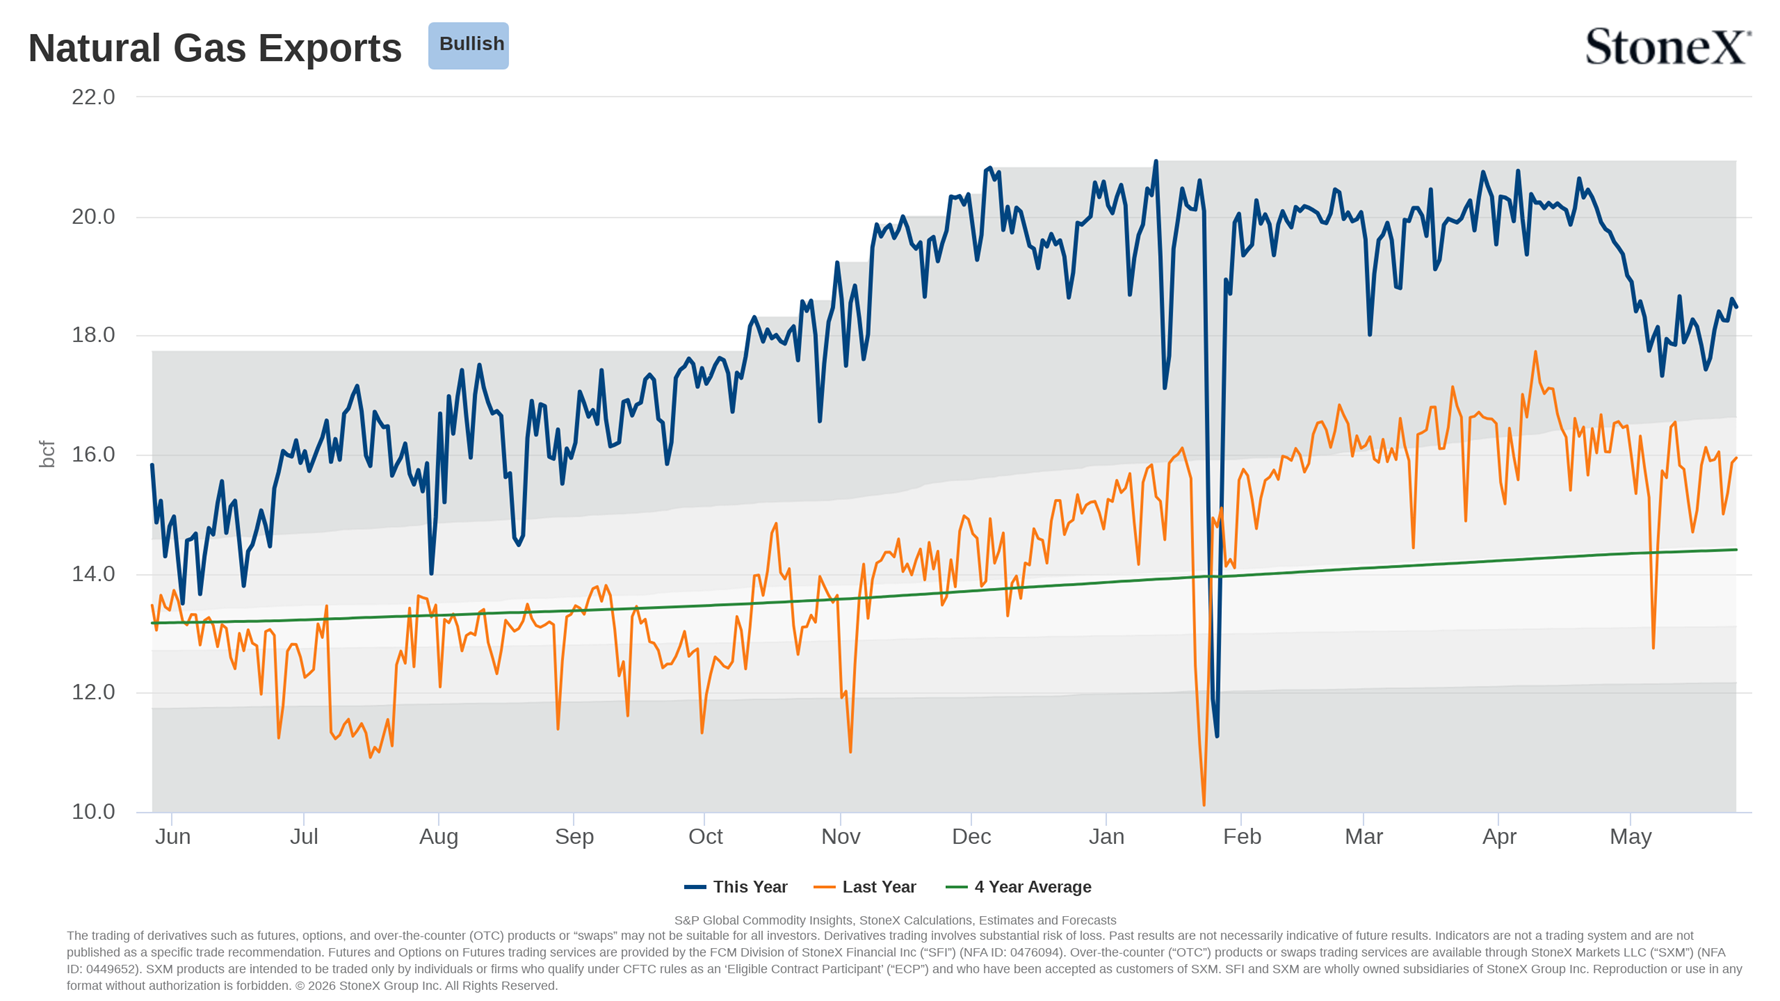This screenshot has height=1001, width=1780.
Task: Click the bcf axis unit label
Action: pos(46,454)
